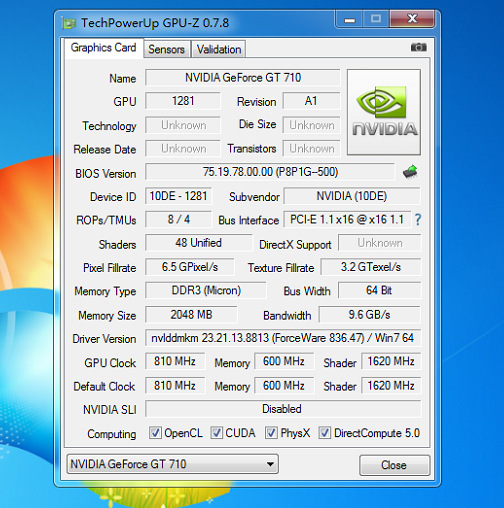
Task: Click the Close button
Action: [394, 465]
